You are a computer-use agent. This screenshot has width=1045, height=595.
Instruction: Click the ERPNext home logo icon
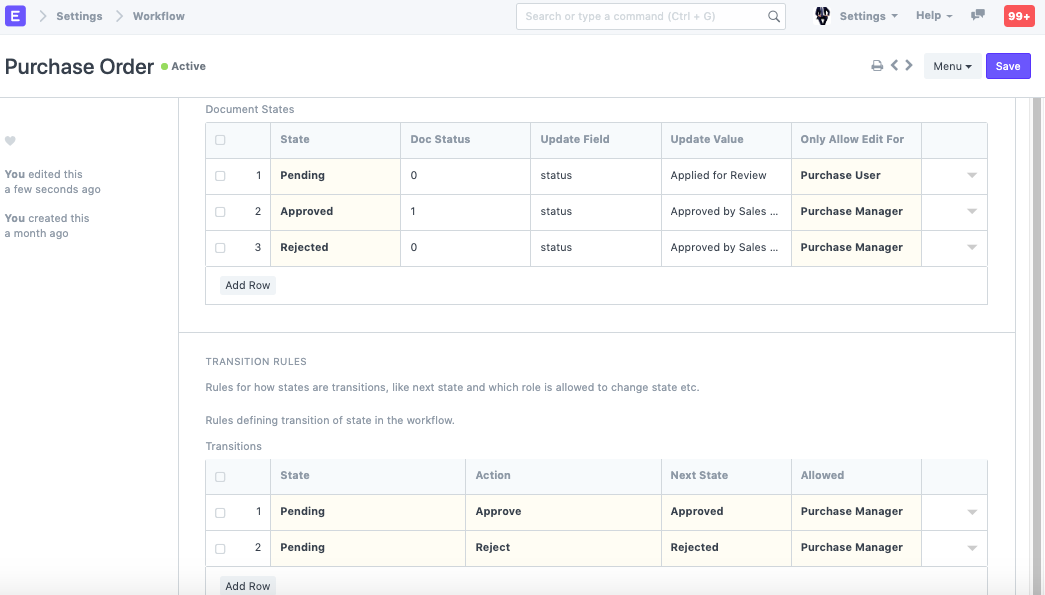click(x=15, y=16)
